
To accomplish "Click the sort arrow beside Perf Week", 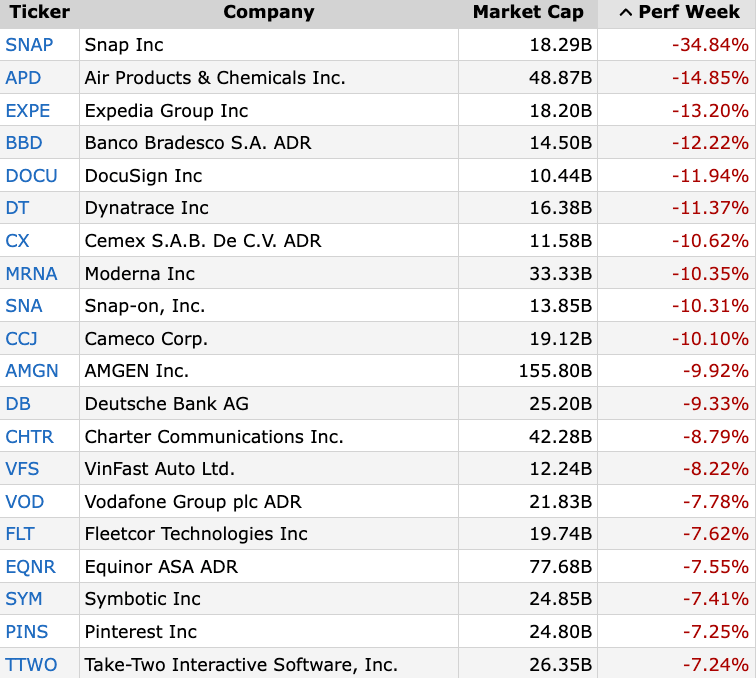I will [x=625, y=13].
